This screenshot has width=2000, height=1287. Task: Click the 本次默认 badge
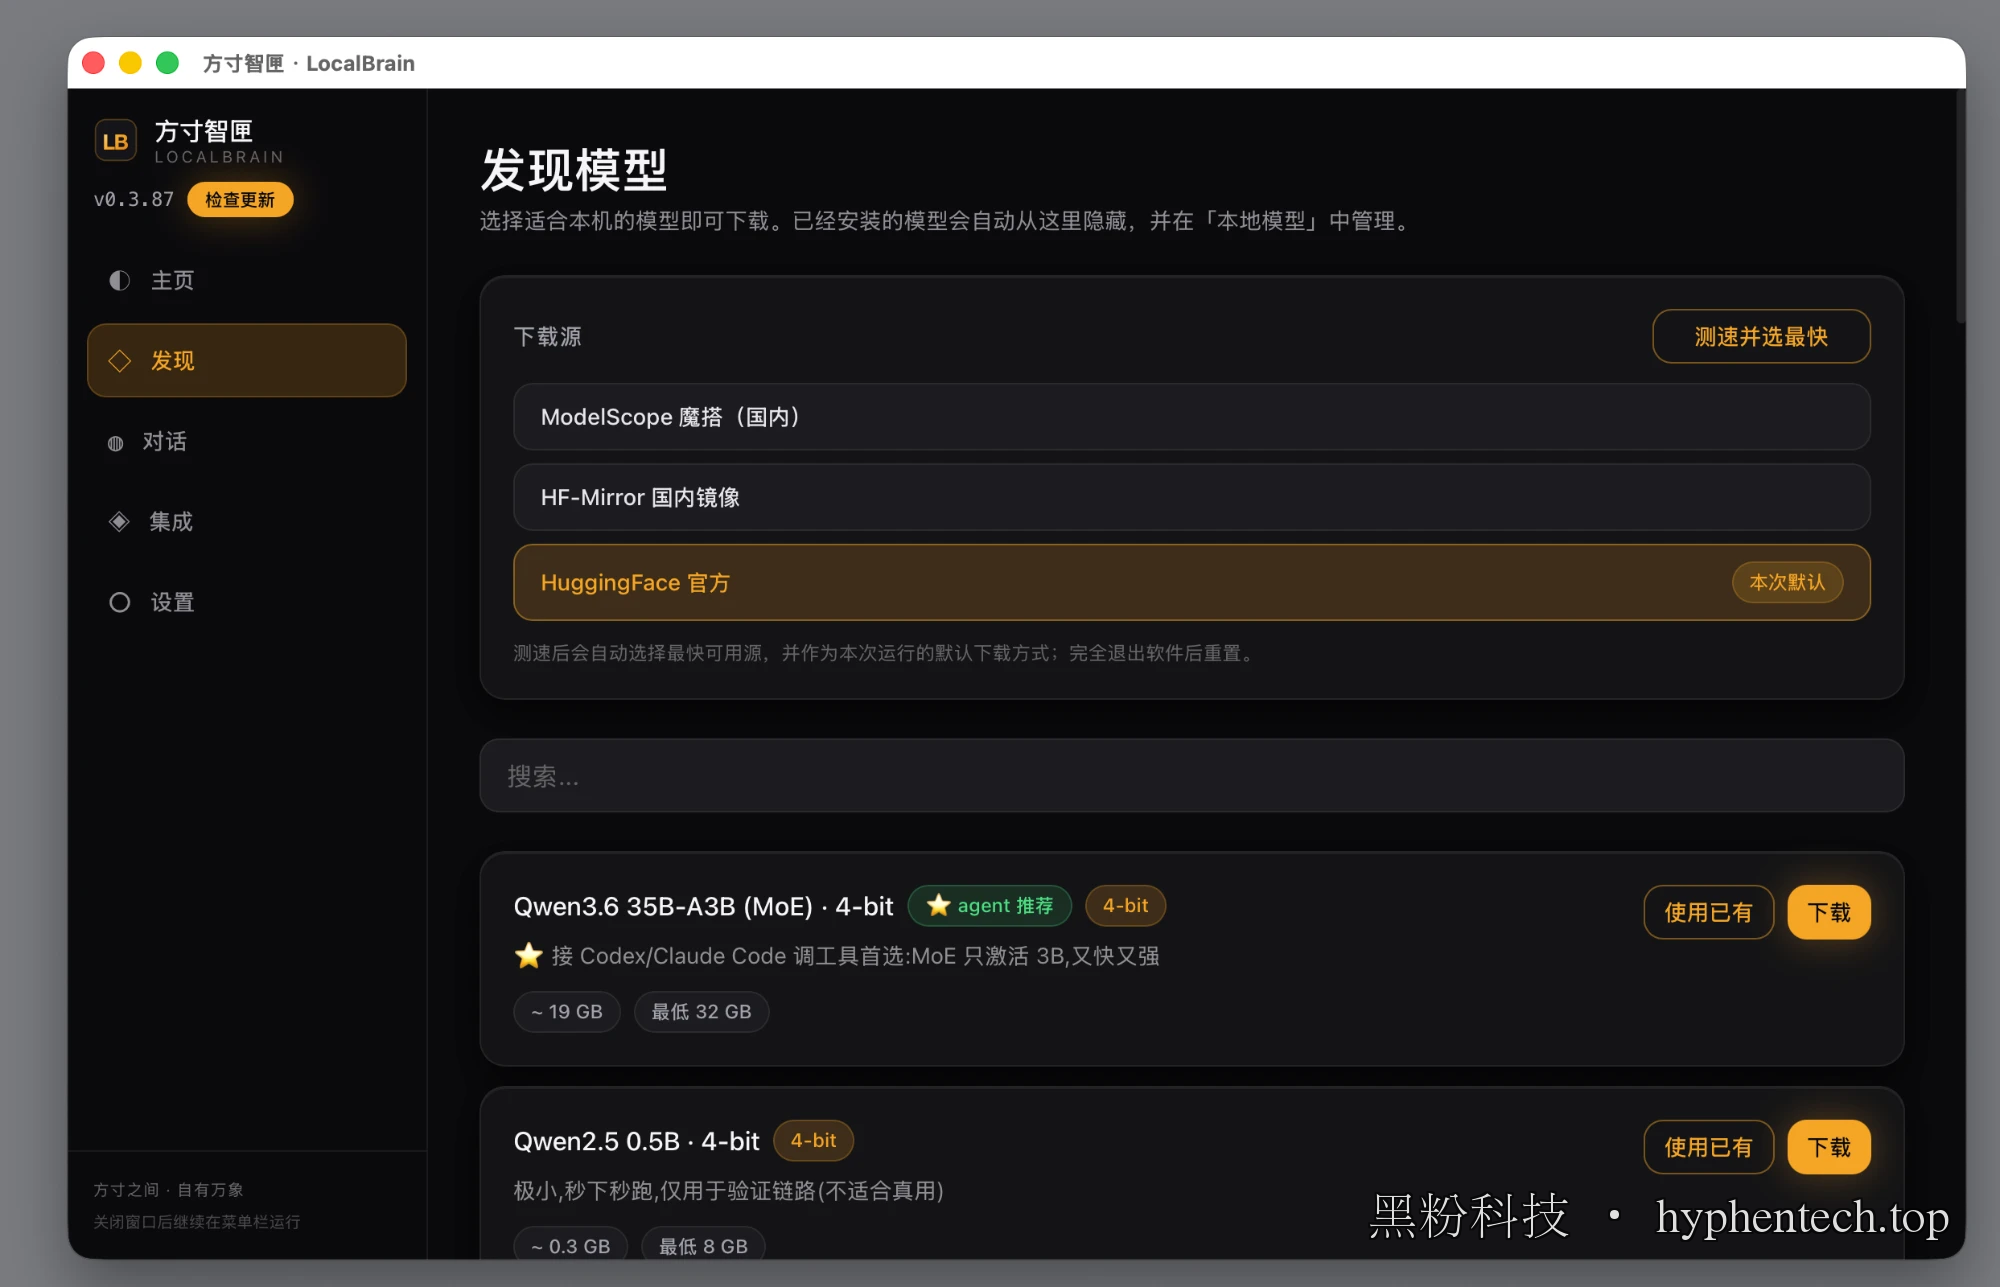point(1787,582)
